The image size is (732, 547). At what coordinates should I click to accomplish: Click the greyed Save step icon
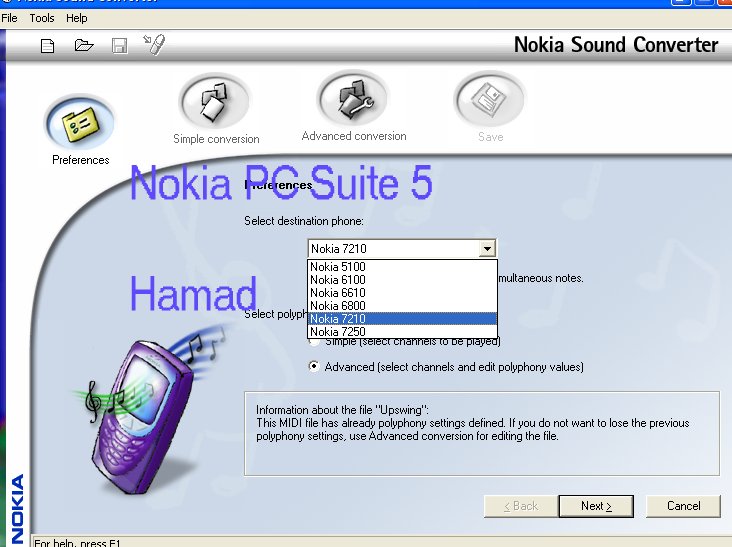(489, 99)
